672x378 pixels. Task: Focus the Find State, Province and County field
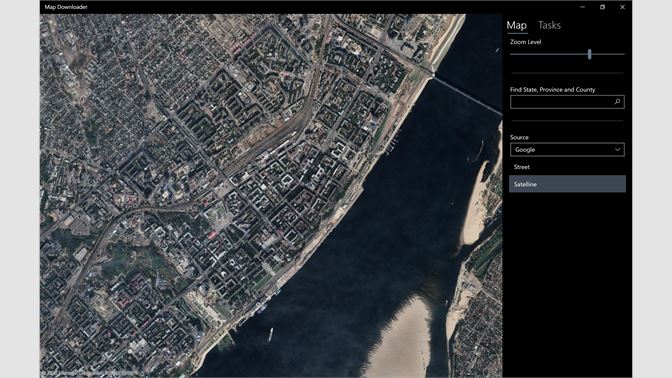pos(567,102)
